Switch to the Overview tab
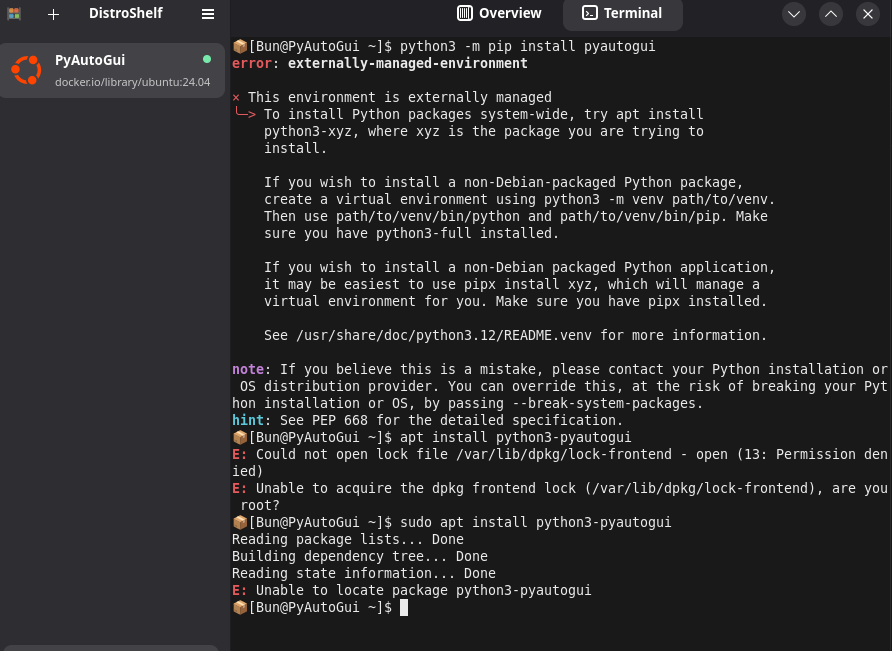 (x=499, y=13)
